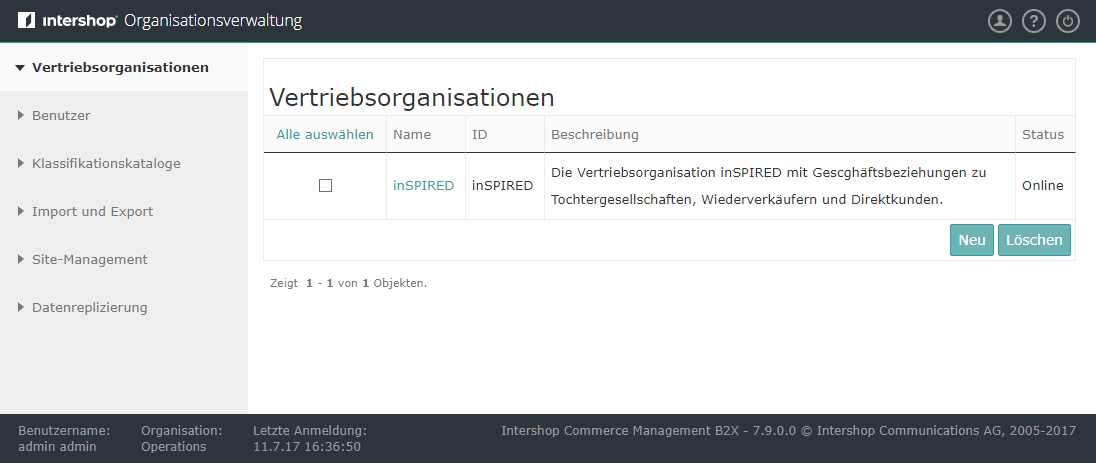Click the Vertriebsorganisationen page heading
This screenshot has height=463, width=1096.
[x=412, y=98]
